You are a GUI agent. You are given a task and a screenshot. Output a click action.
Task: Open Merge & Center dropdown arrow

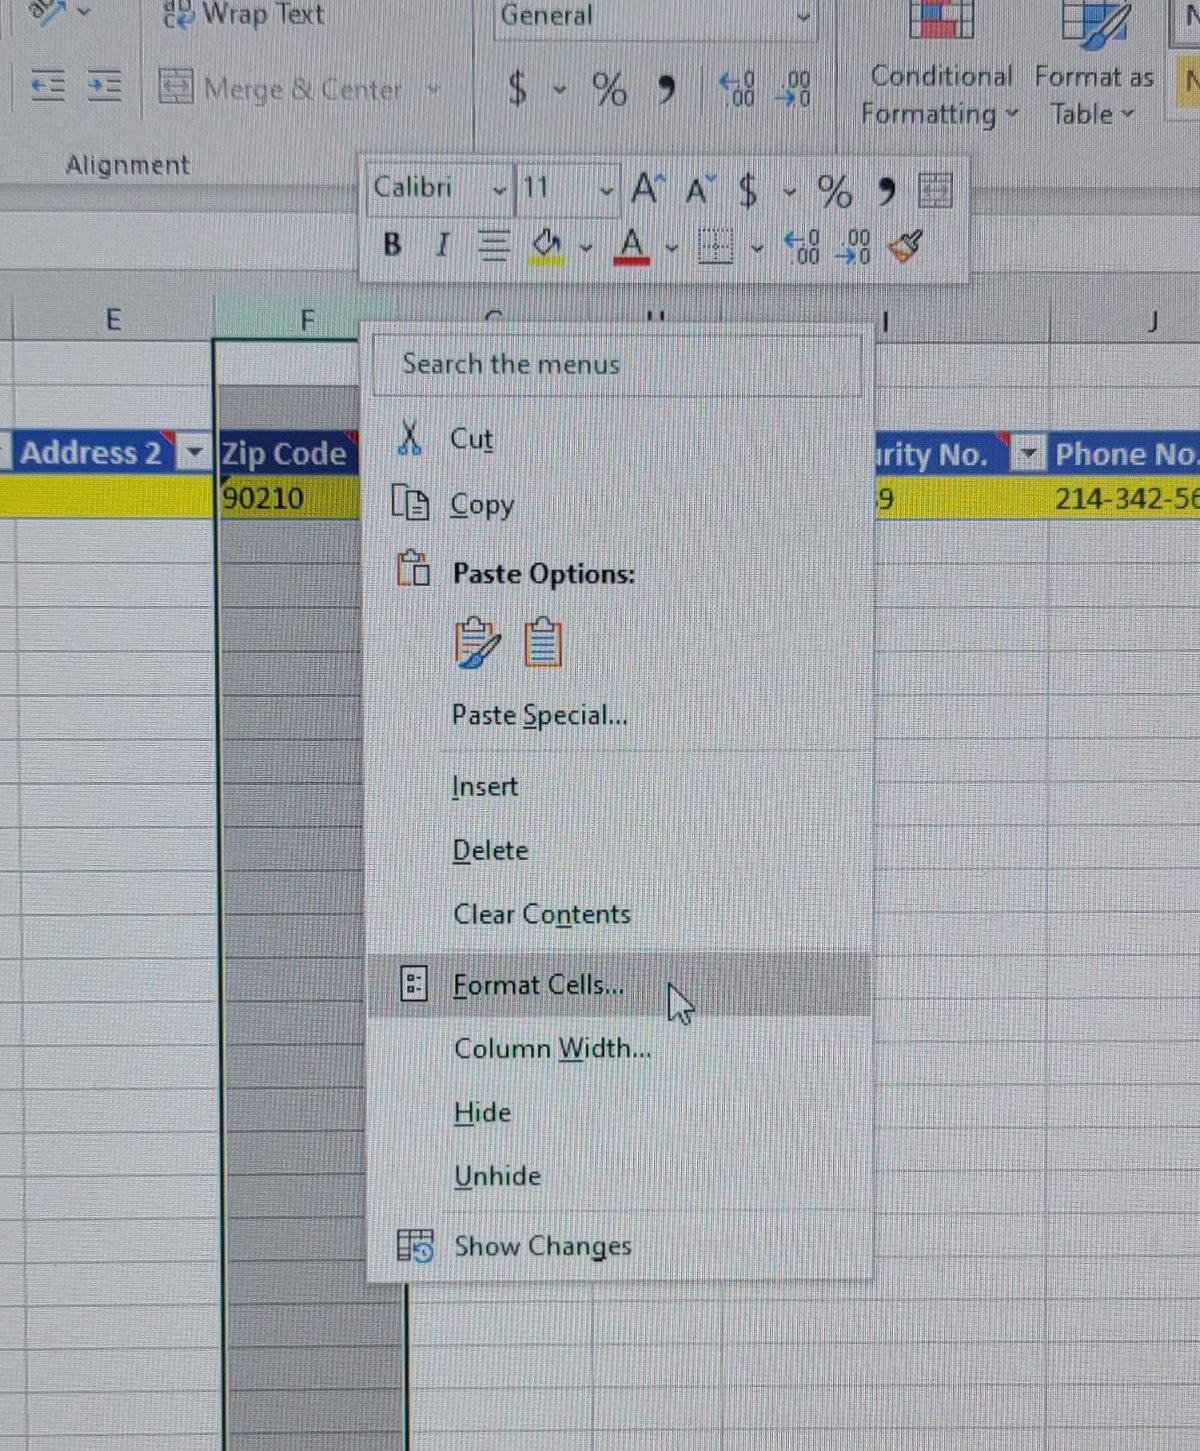click(433, 88)
